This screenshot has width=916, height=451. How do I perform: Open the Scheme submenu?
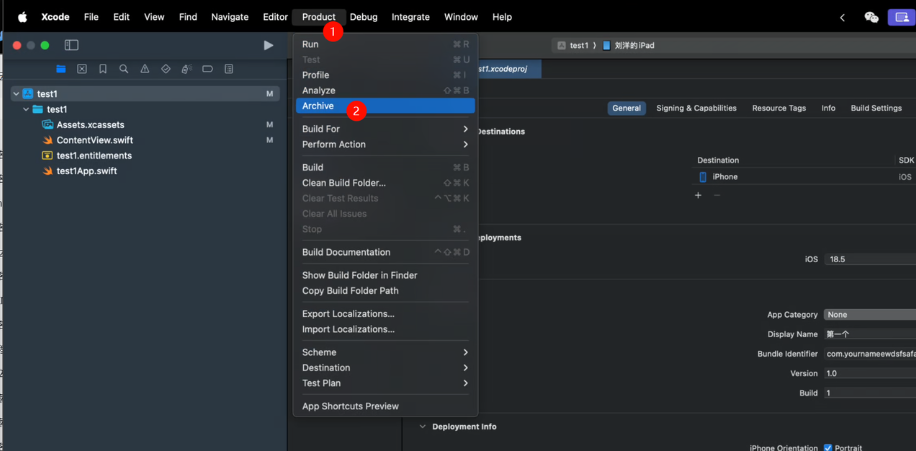[x=385, y=352]
